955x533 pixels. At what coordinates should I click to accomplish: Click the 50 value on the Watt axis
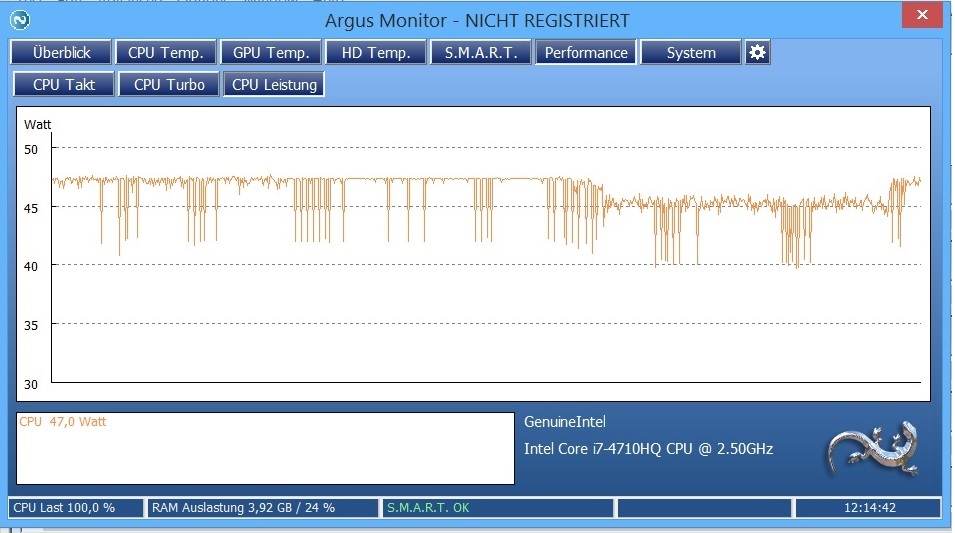[31, 149]
